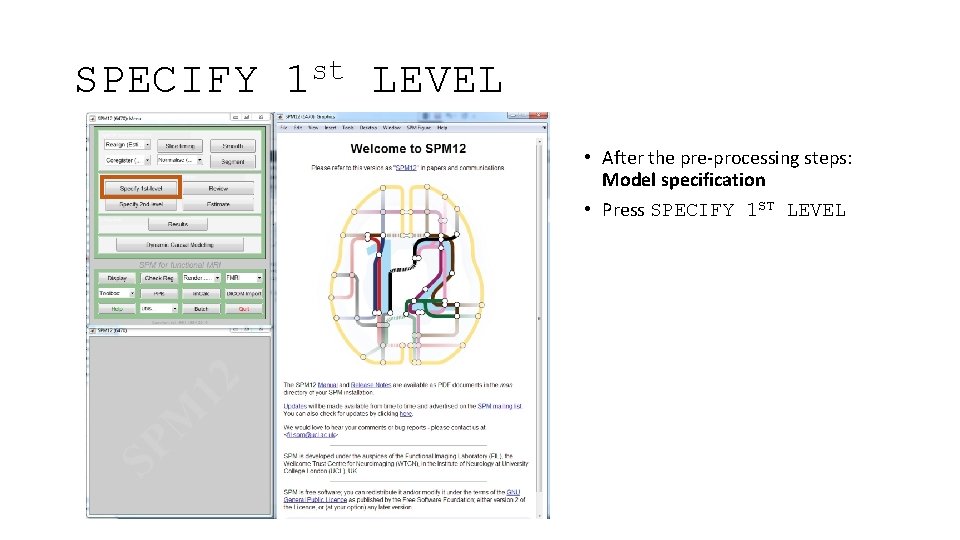Screen dimensions: 960x540
Task: Click the scrollbar down arrow in Graphics window
Action: click(x=539, y=515)
